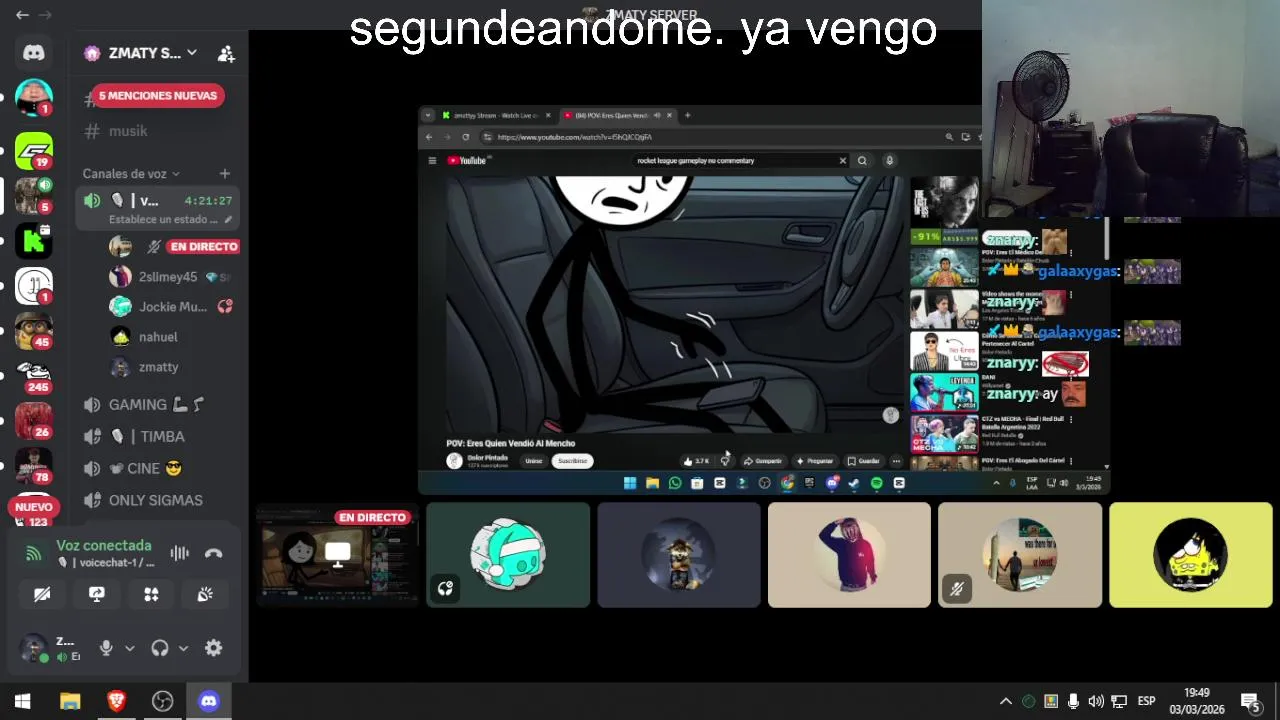The width and height of the screenshot is (1280, 720).
Task: Open the soundboard
Action: 205,594
